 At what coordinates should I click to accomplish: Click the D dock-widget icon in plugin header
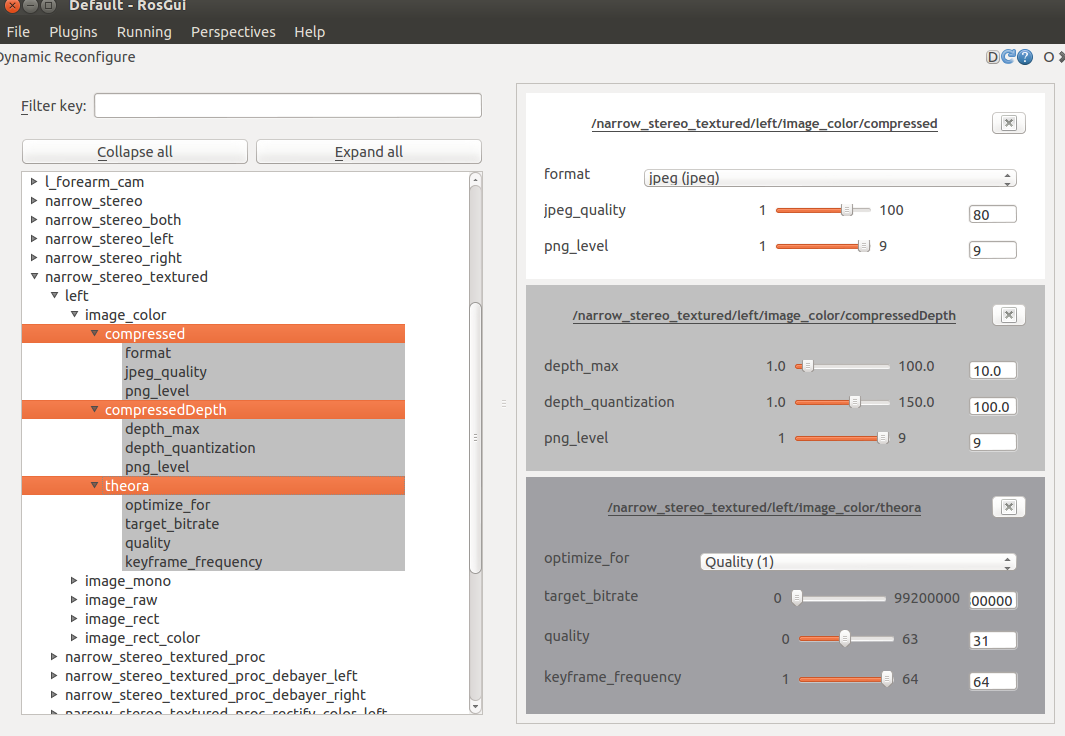click(993, 57)
